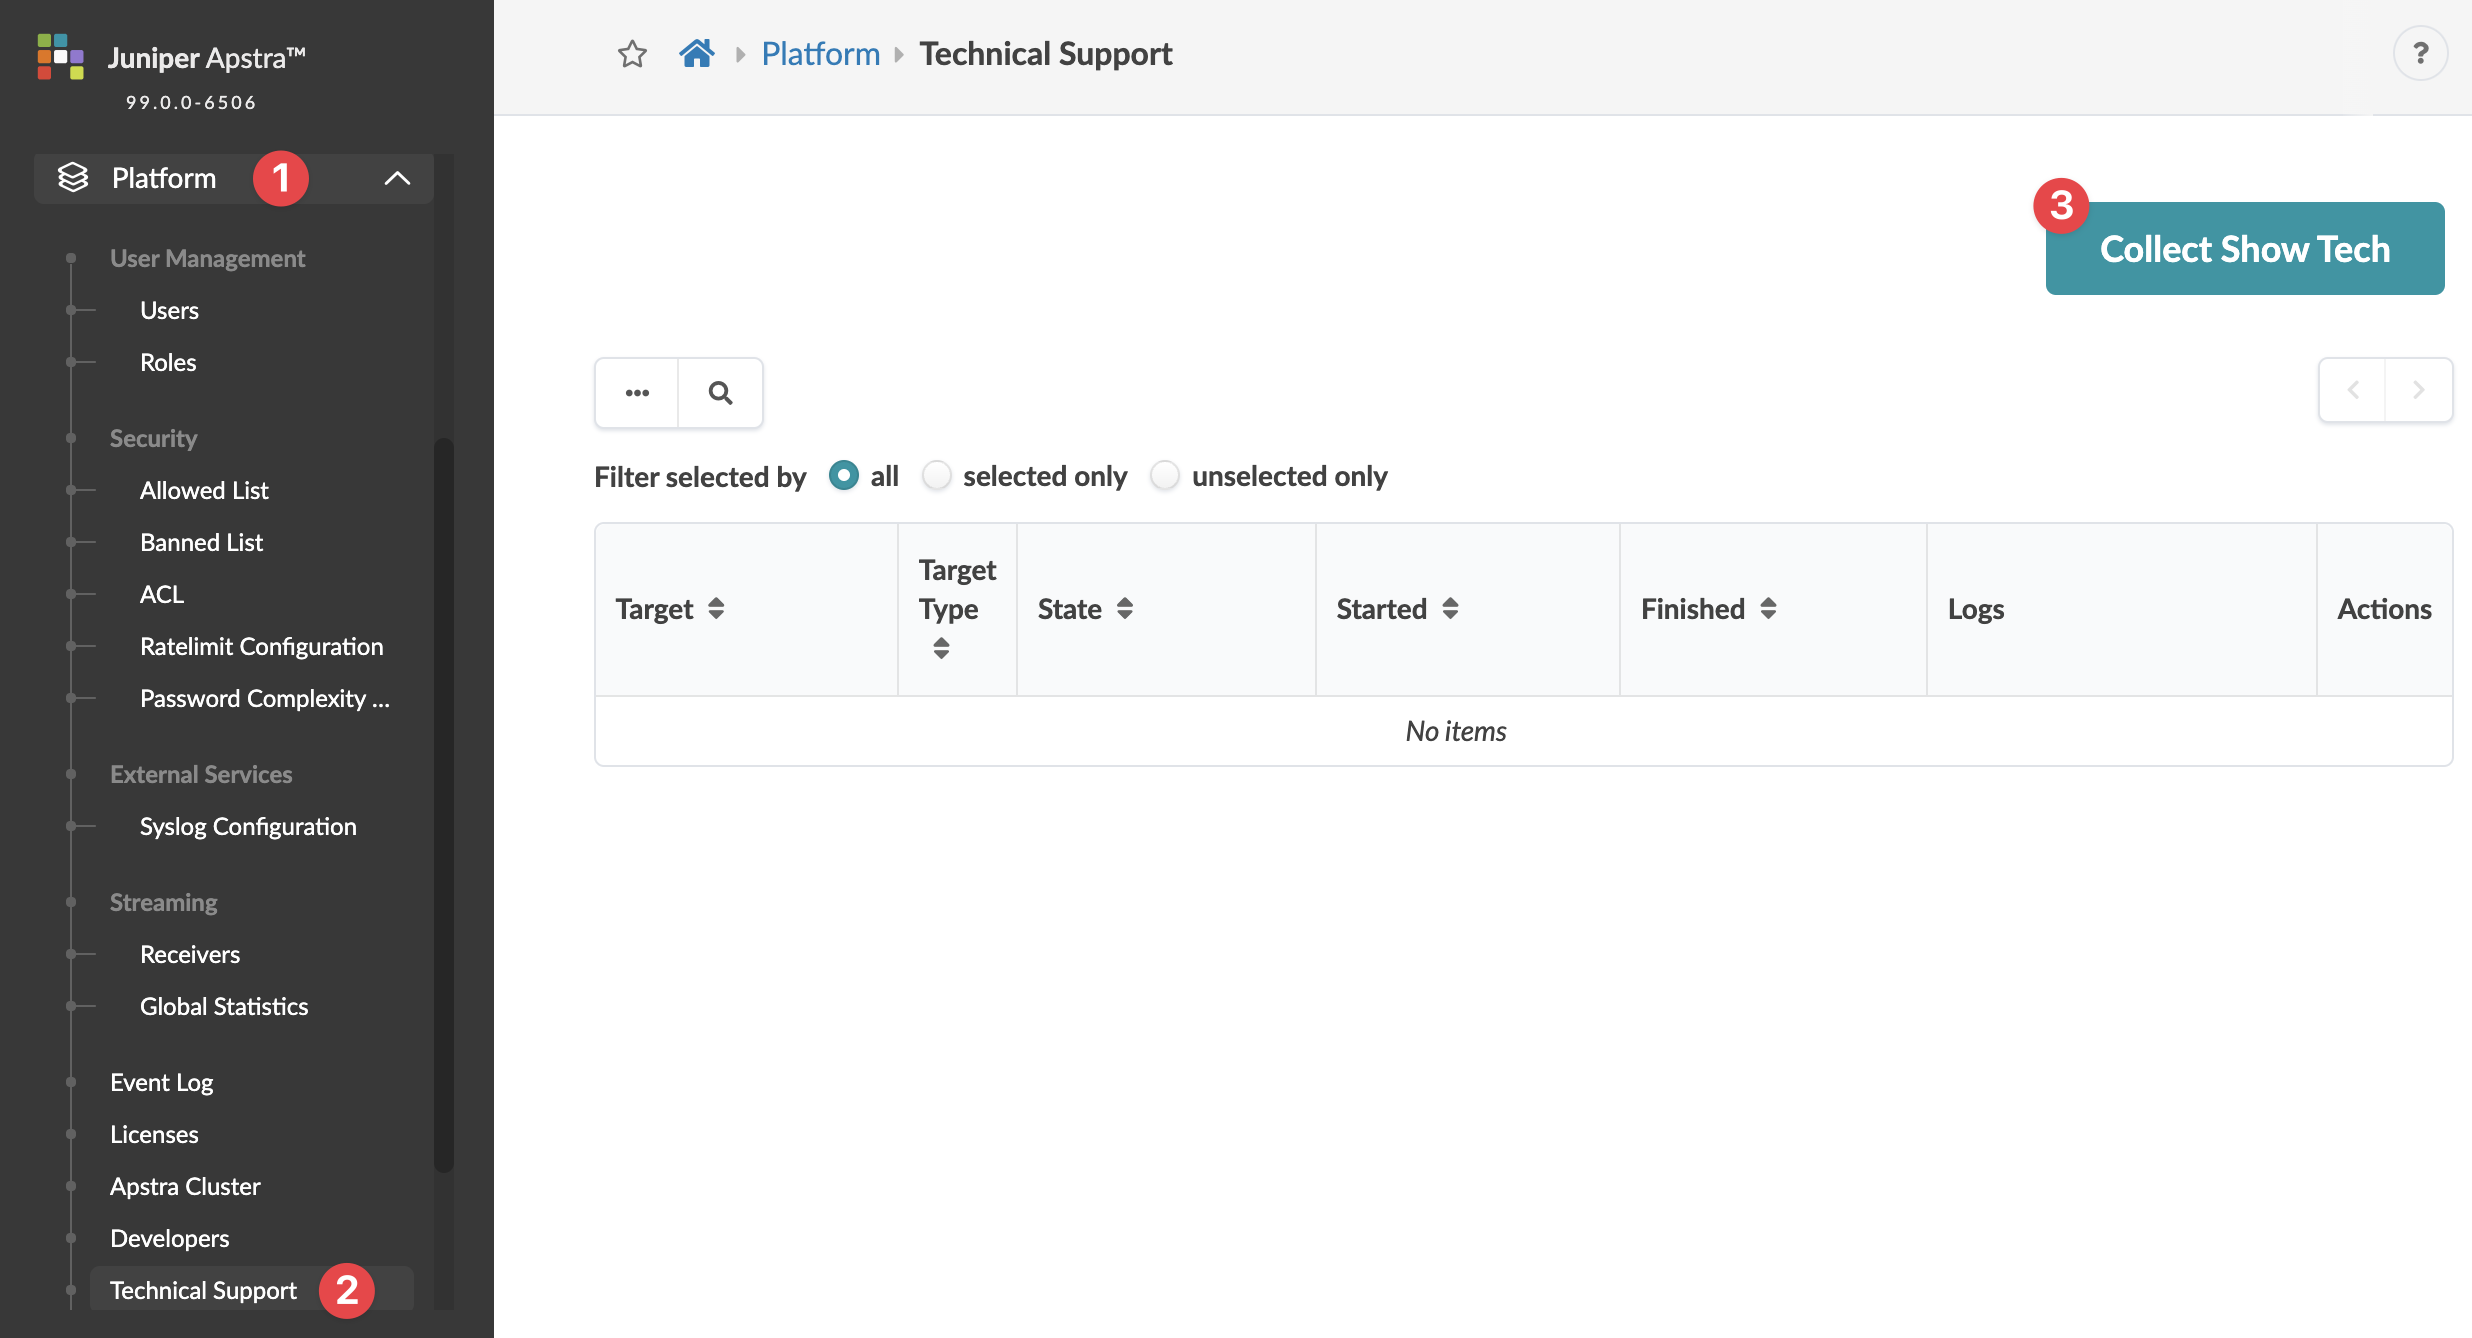Viewport: 2472px width, 1338px height.
Task: Click Platform breadcrumb link
Action: (x=820, y=54)
